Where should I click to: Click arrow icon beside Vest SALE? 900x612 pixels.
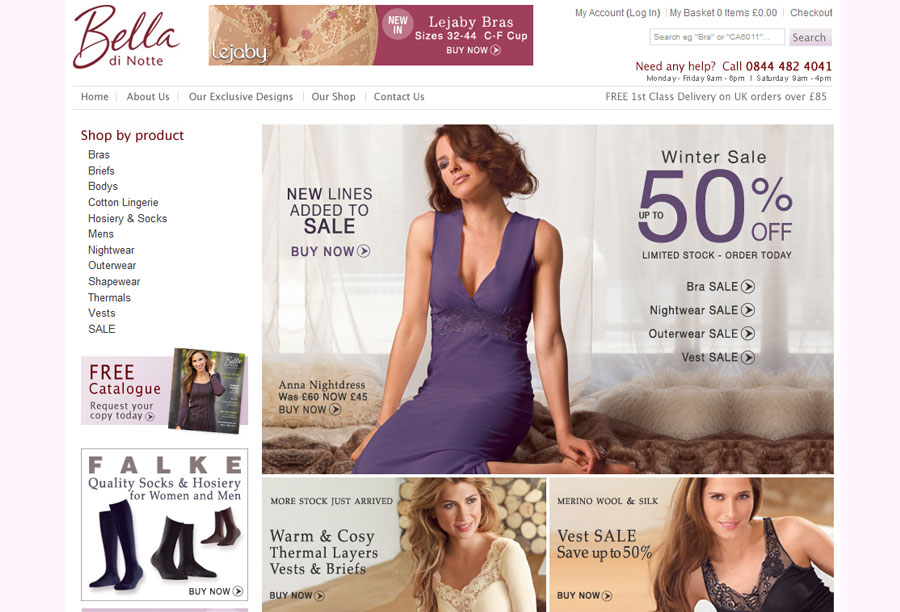point(747,357)
